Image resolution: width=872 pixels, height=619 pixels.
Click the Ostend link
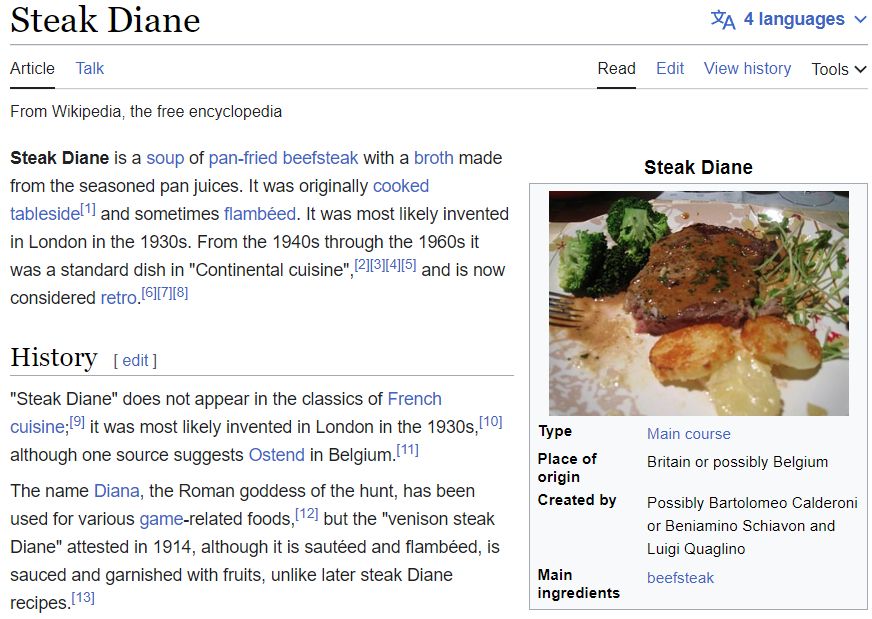click(x=276, y=454)
